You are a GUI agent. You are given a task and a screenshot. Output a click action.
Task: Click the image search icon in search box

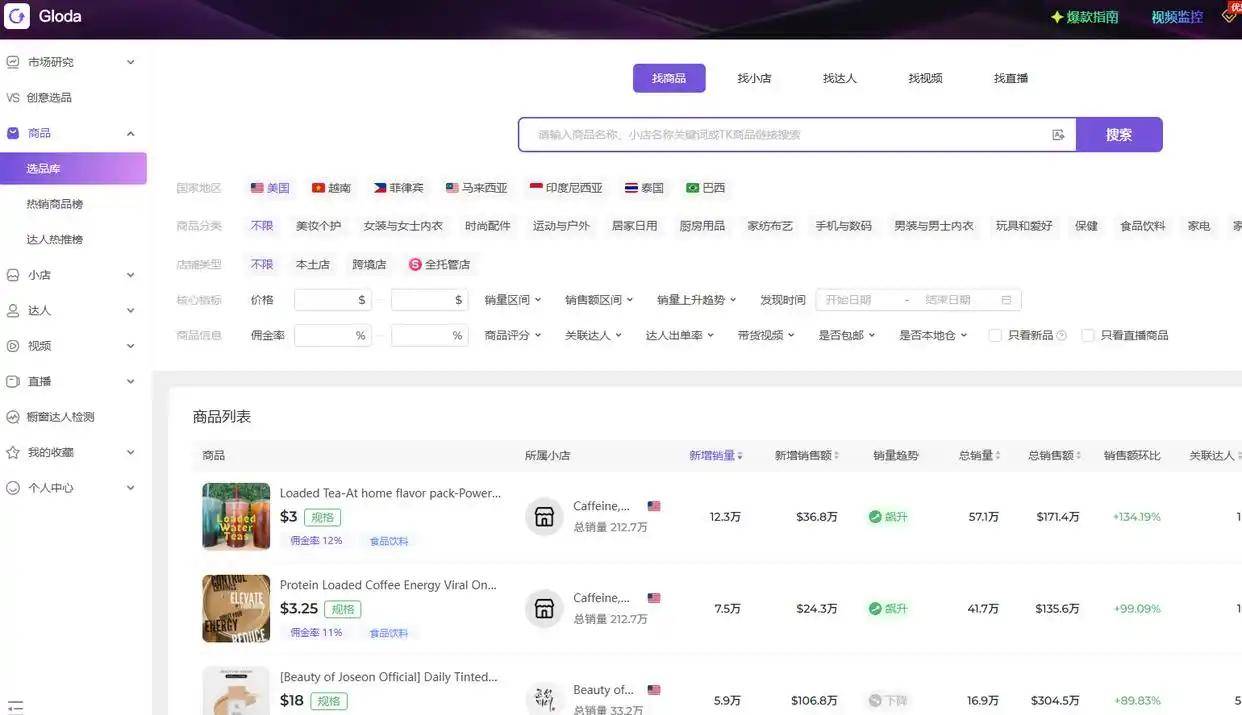(x=1058, y=135)
